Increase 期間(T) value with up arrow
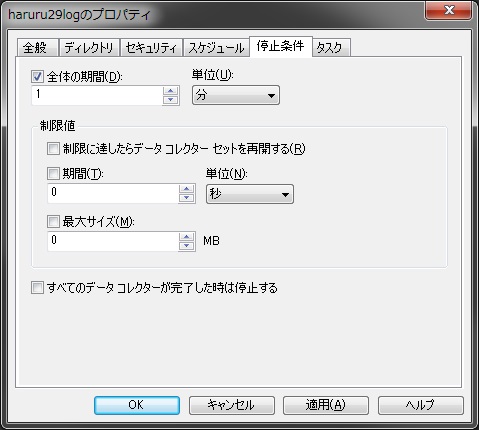This screenshot has height=430, width=479. point(186,189)
